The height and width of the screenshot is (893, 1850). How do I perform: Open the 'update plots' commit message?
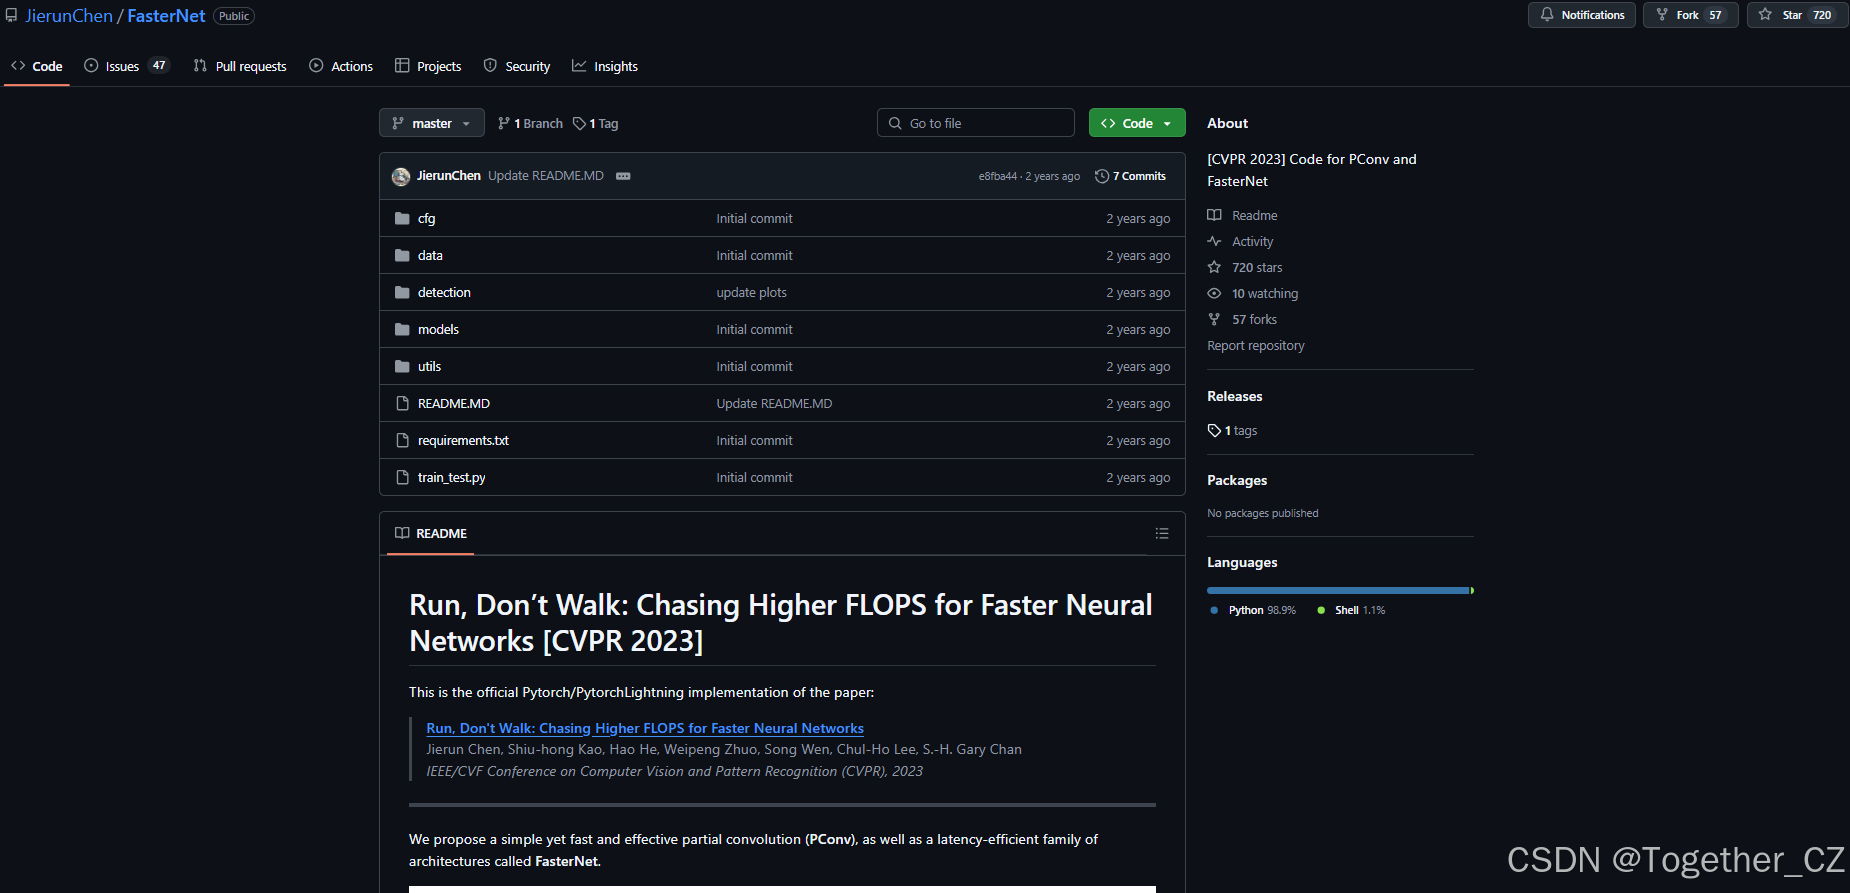[751, 292]
